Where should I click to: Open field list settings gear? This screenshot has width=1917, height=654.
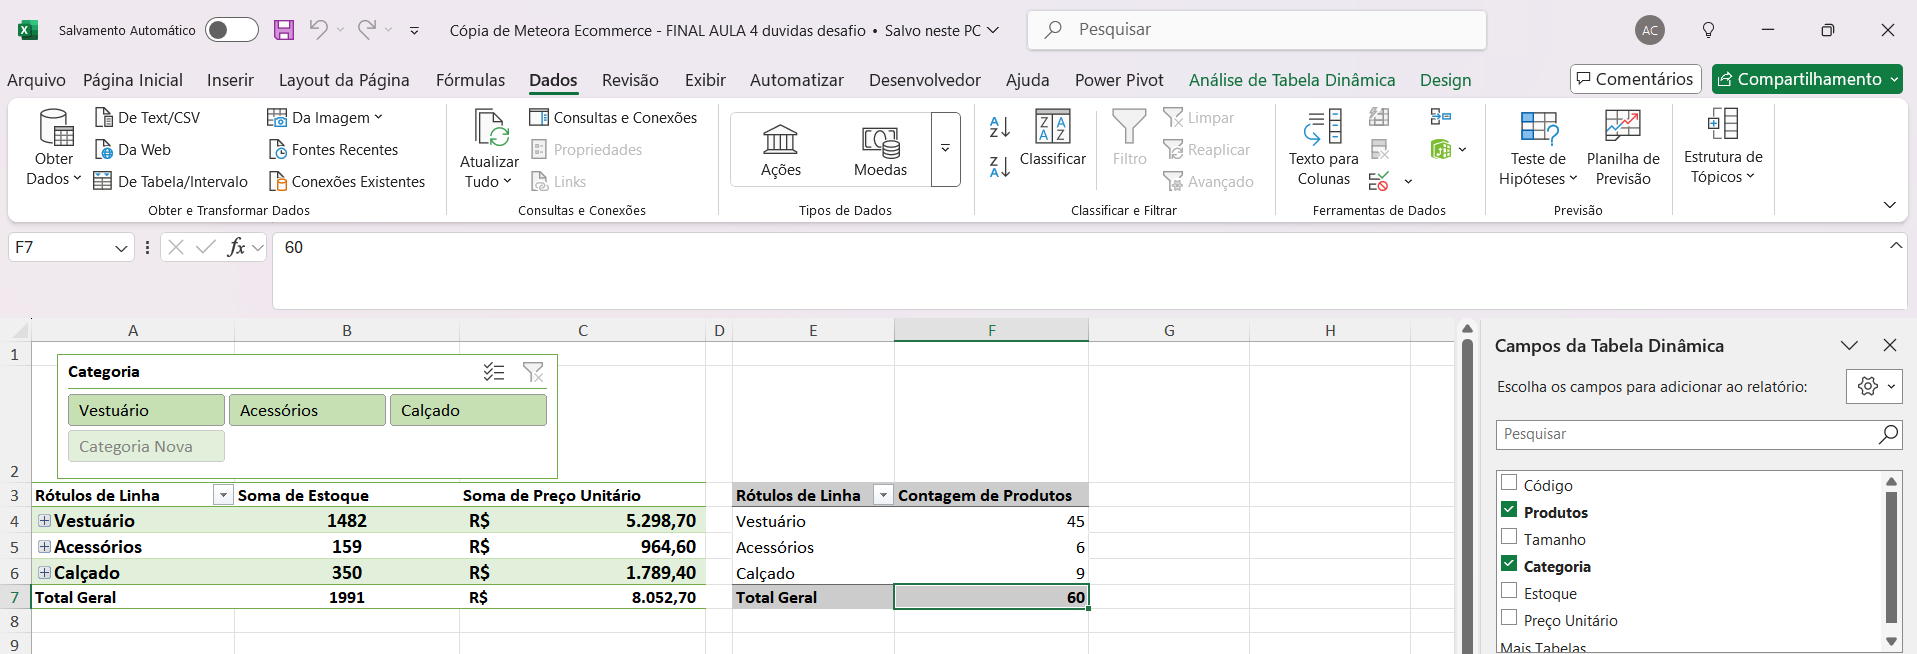click(1874, 387)
